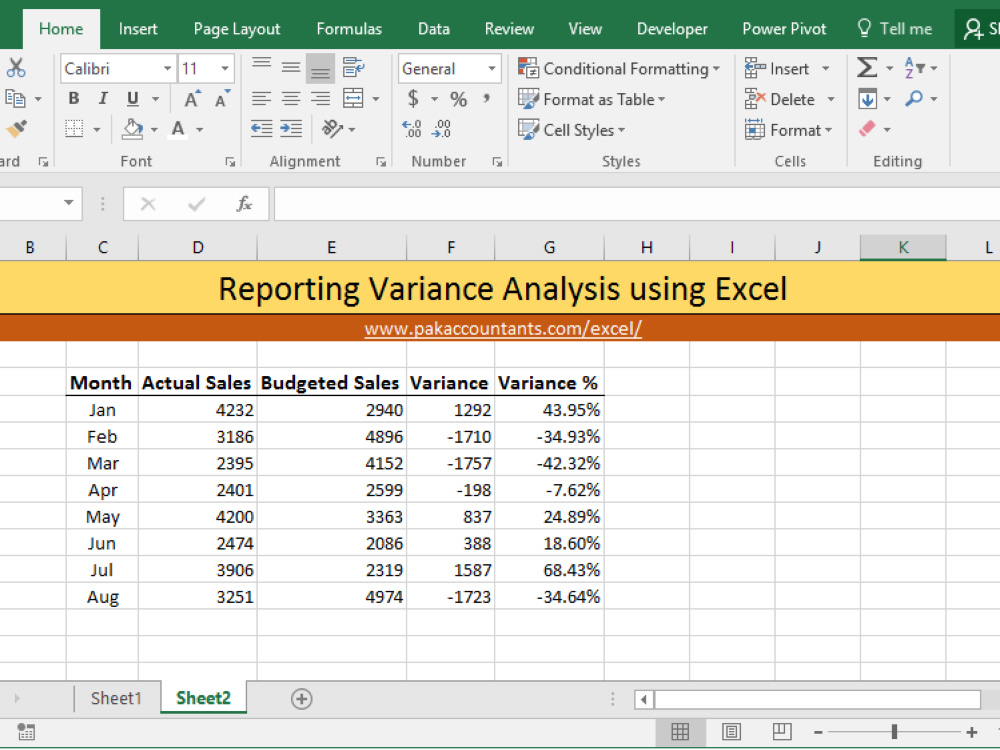Switch to Page Layout view in status bar
Screen dimensions: 1000x750
tap(731, 731)
